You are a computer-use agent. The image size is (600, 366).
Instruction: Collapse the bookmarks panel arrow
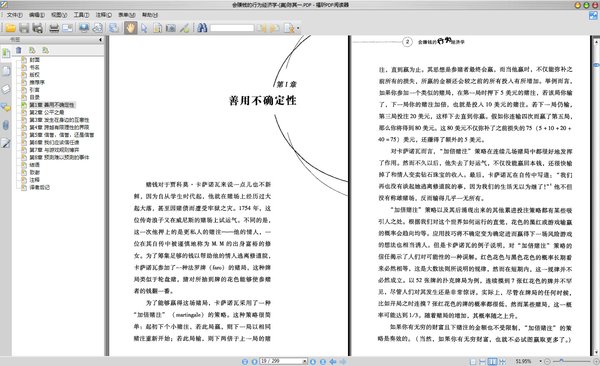click(100, 39)
